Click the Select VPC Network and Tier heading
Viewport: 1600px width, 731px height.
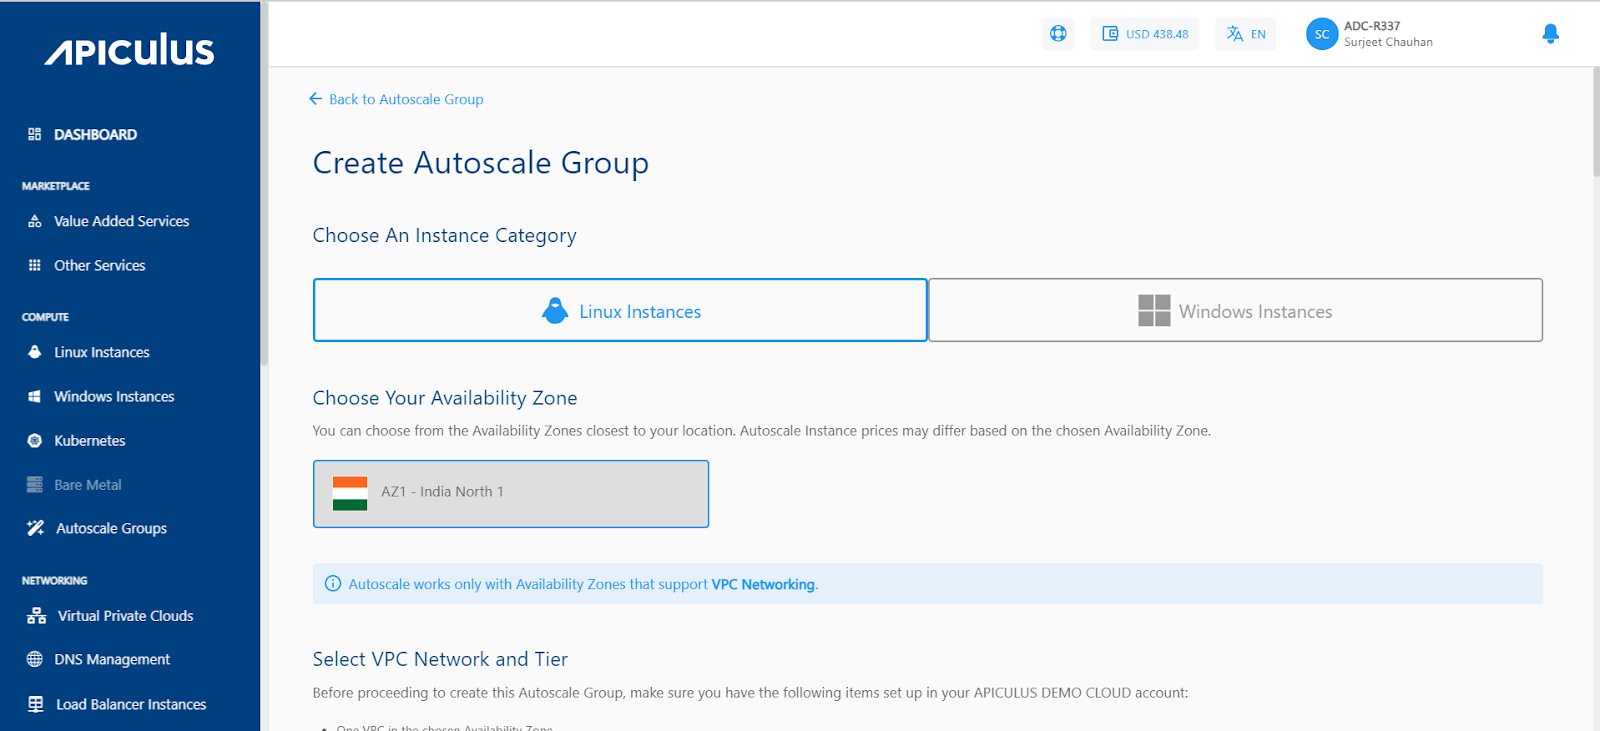[x=440, y=659]
